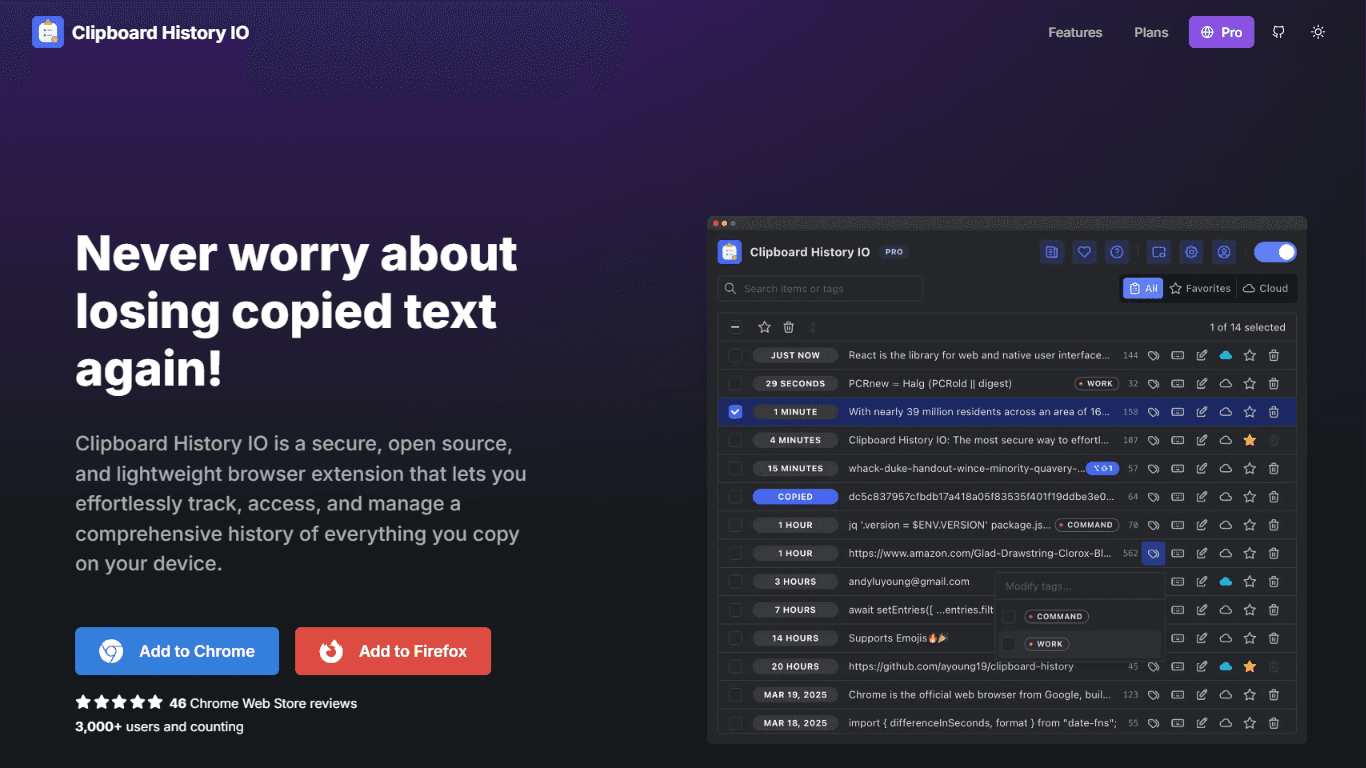Check the COMMAND tag checkbox in tag popup
Screen dimensions: 1366x768
point(1009,616)
